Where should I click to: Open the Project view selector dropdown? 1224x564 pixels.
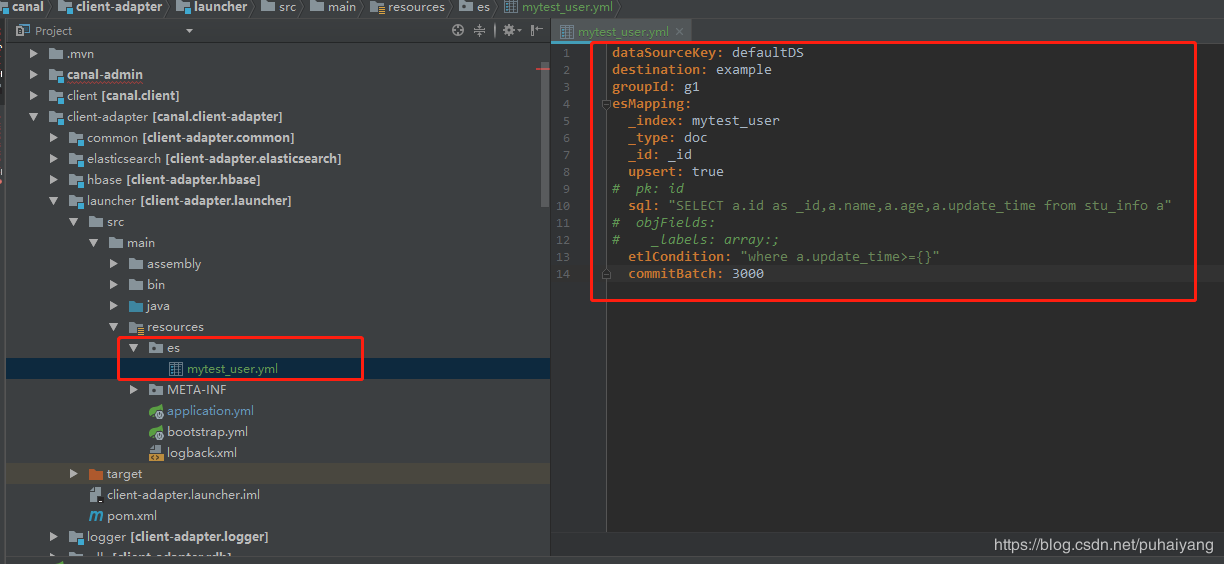tap(189, 31)
